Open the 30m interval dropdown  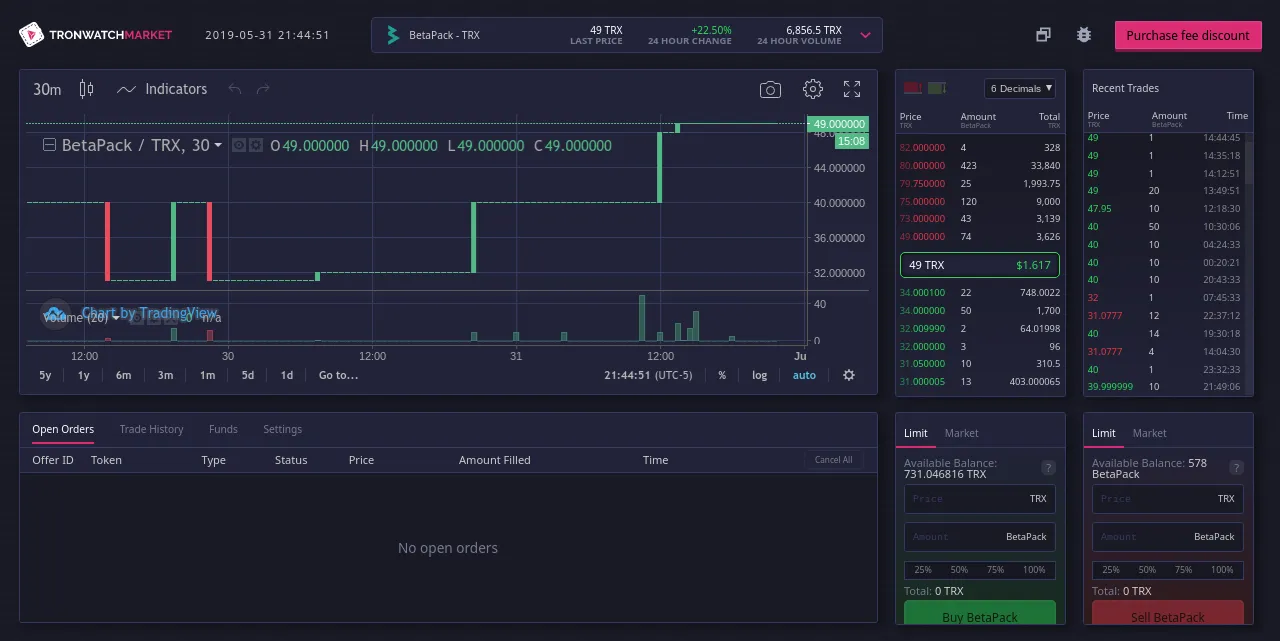[47, 89]
